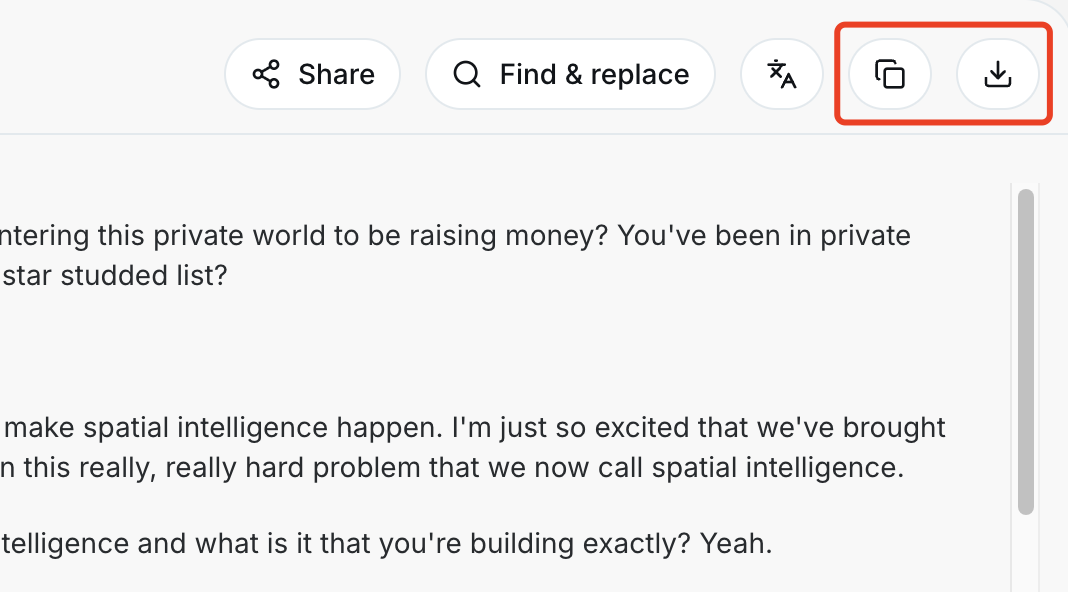
Task: Click the Share button
Action: click(313, 74)
